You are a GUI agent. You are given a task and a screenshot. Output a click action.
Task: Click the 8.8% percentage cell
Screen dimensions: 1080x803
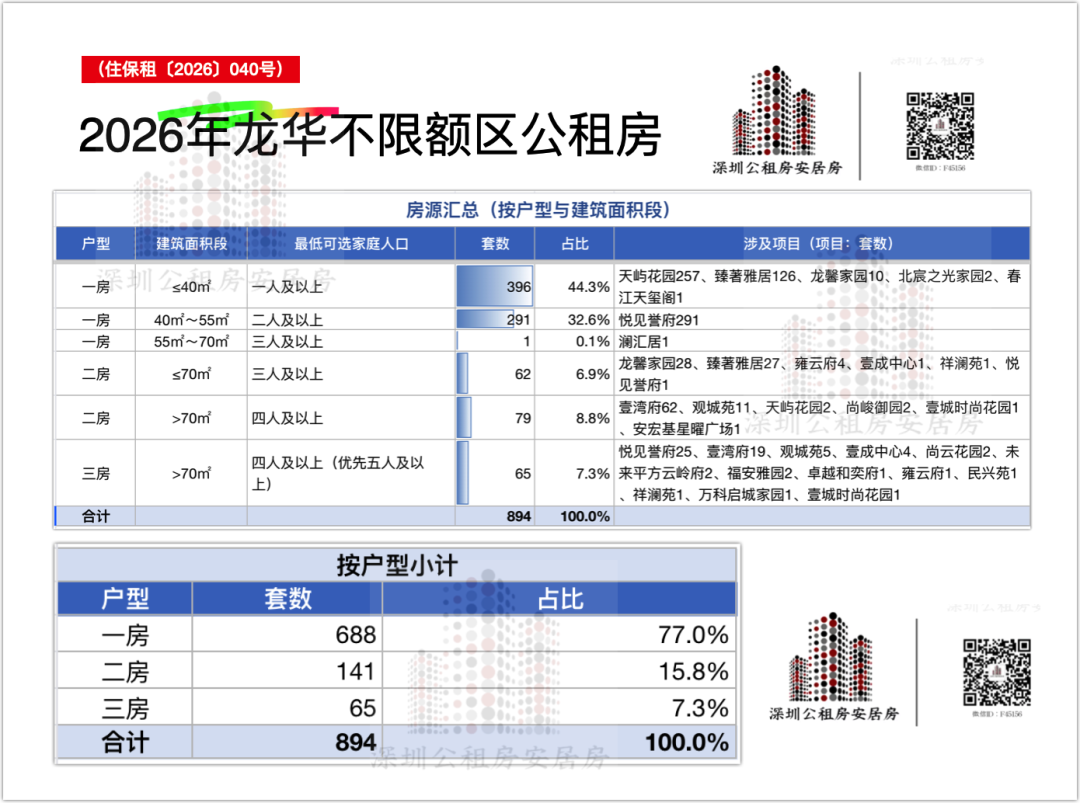[x=574, y=418]
